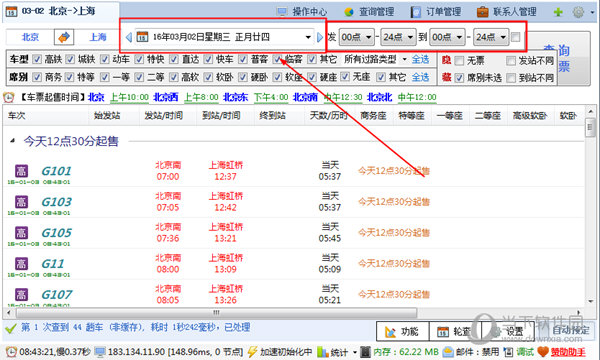Click the green checkmark status icon
600x360 pixels.
coord(10,328)
